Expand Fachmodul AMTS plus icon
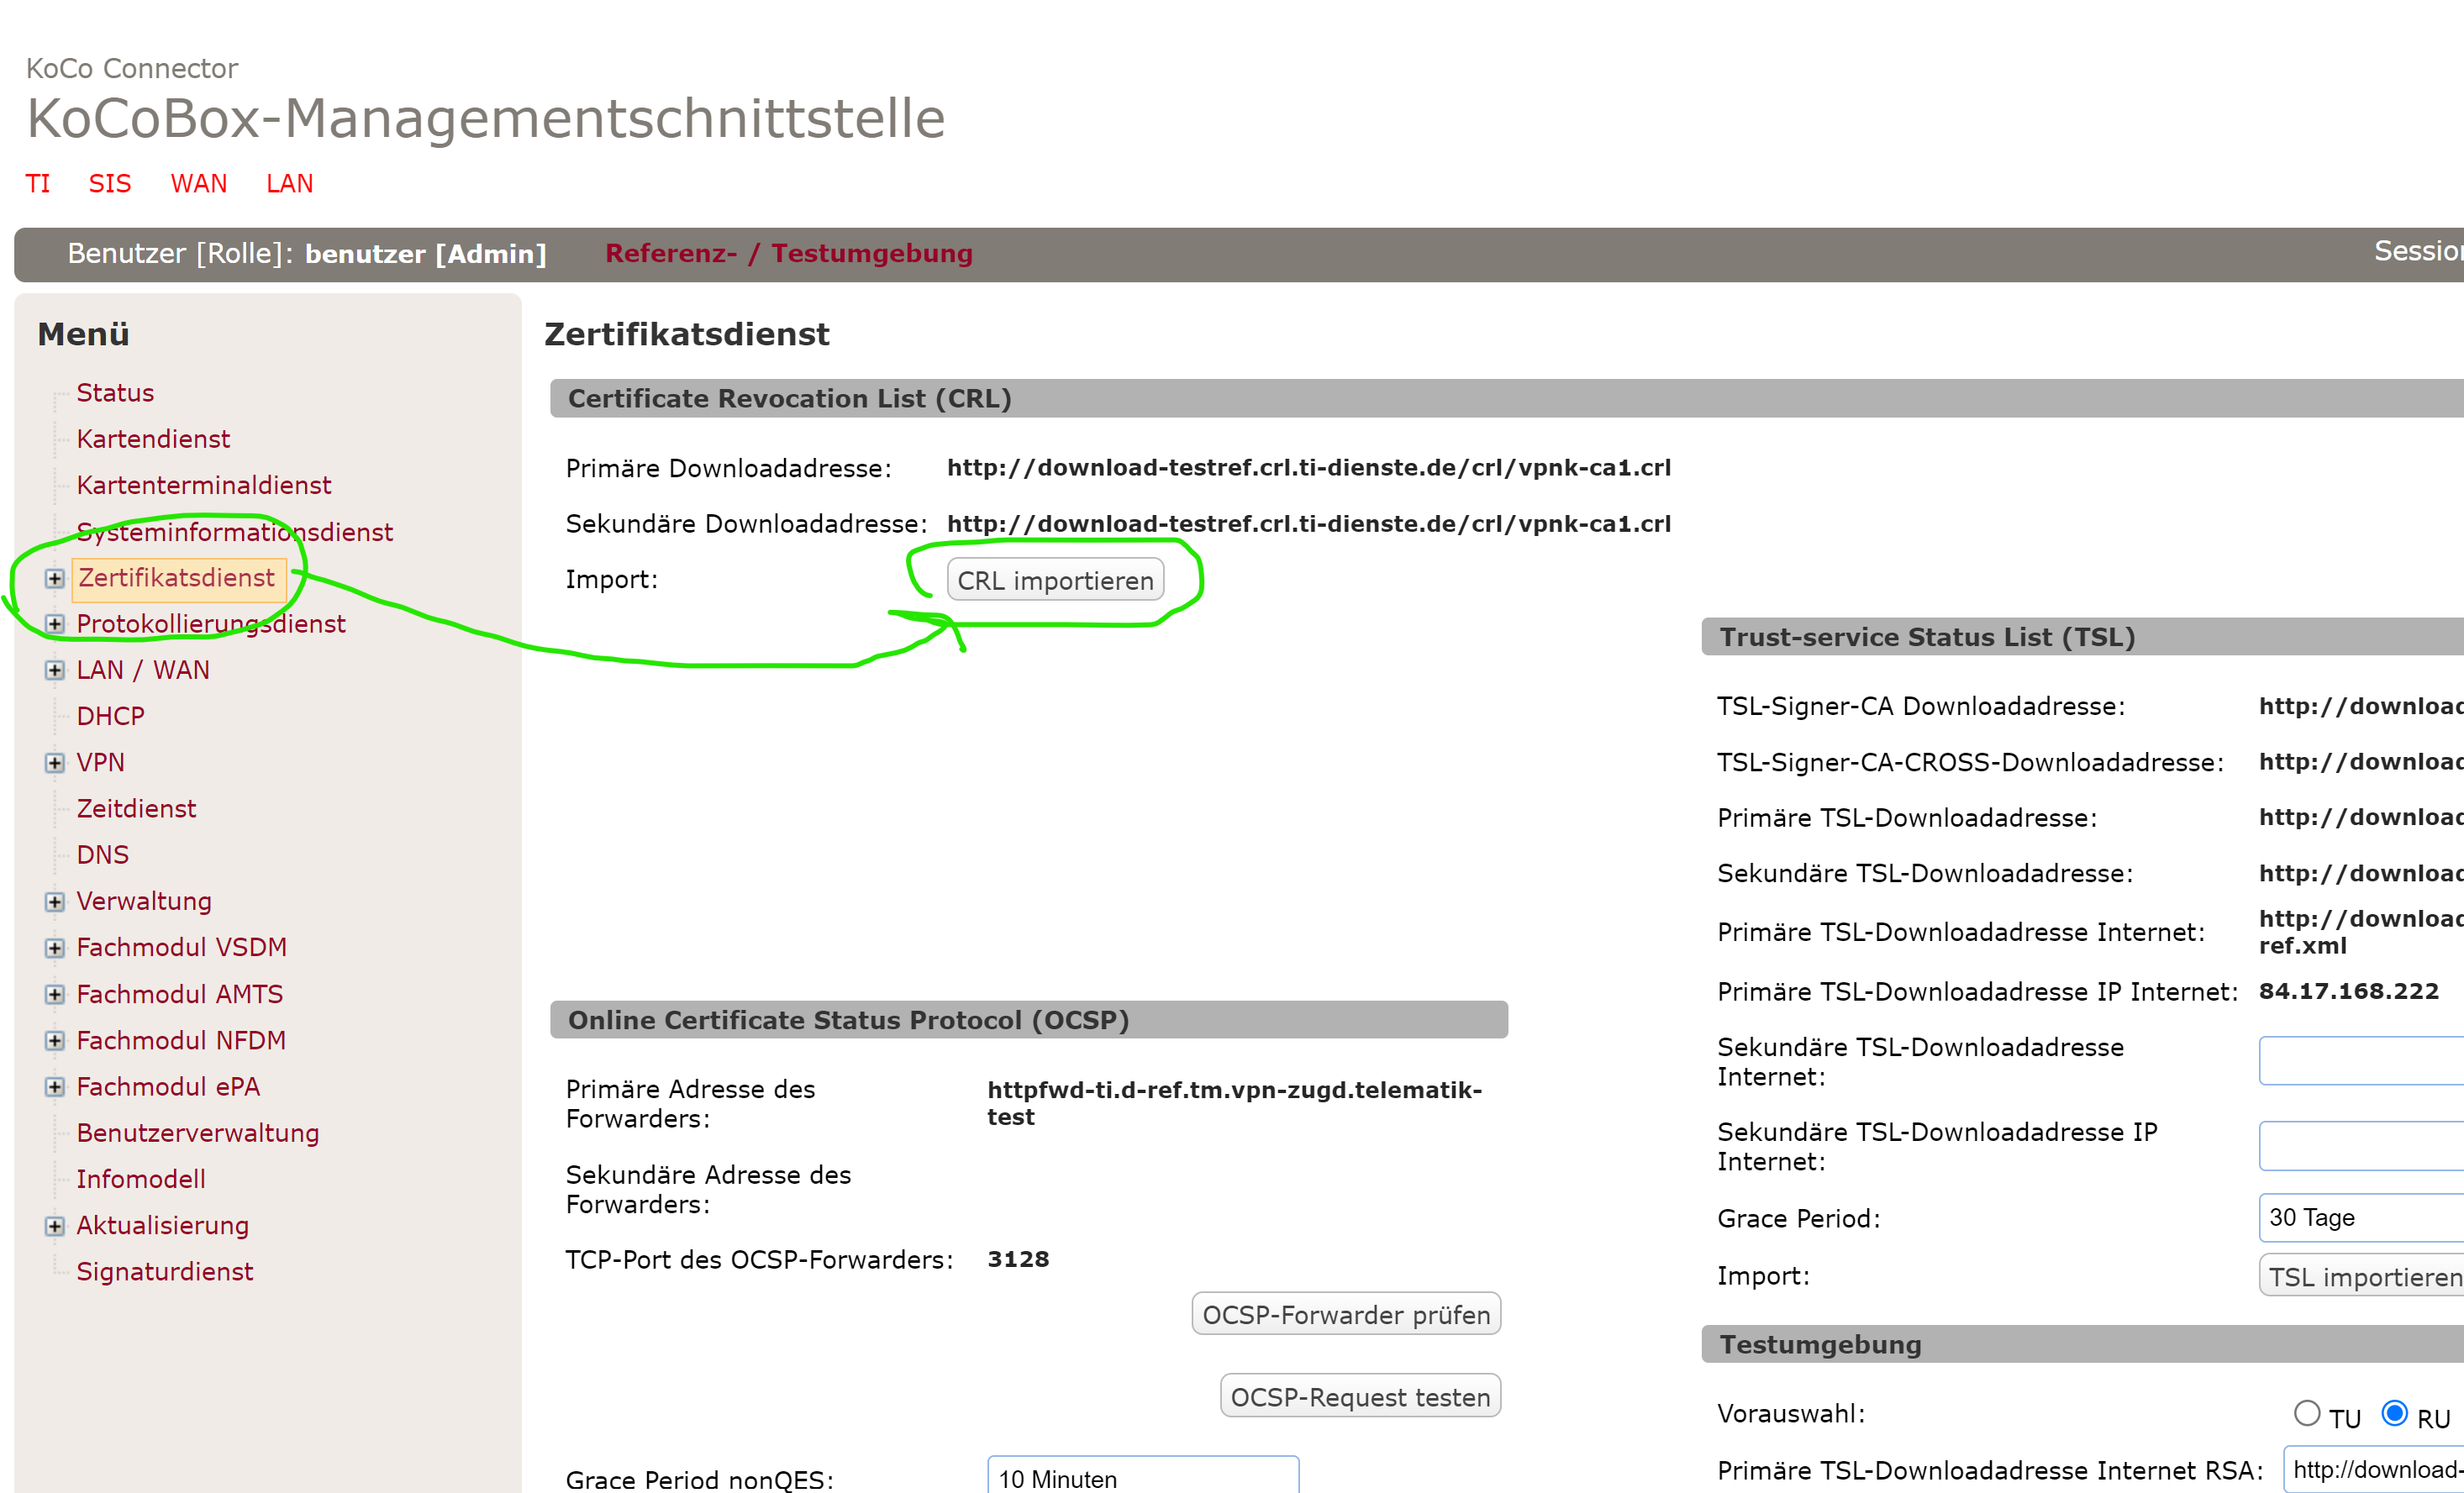This screenshot has height=1493, width=2464. coord(55,995)
